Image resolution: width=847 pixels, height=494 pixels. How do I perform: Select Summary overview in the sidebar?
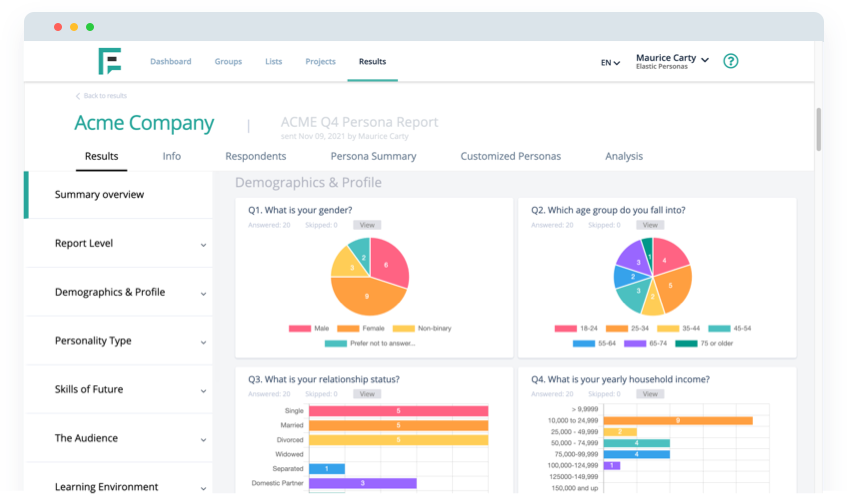click(119, 194)
